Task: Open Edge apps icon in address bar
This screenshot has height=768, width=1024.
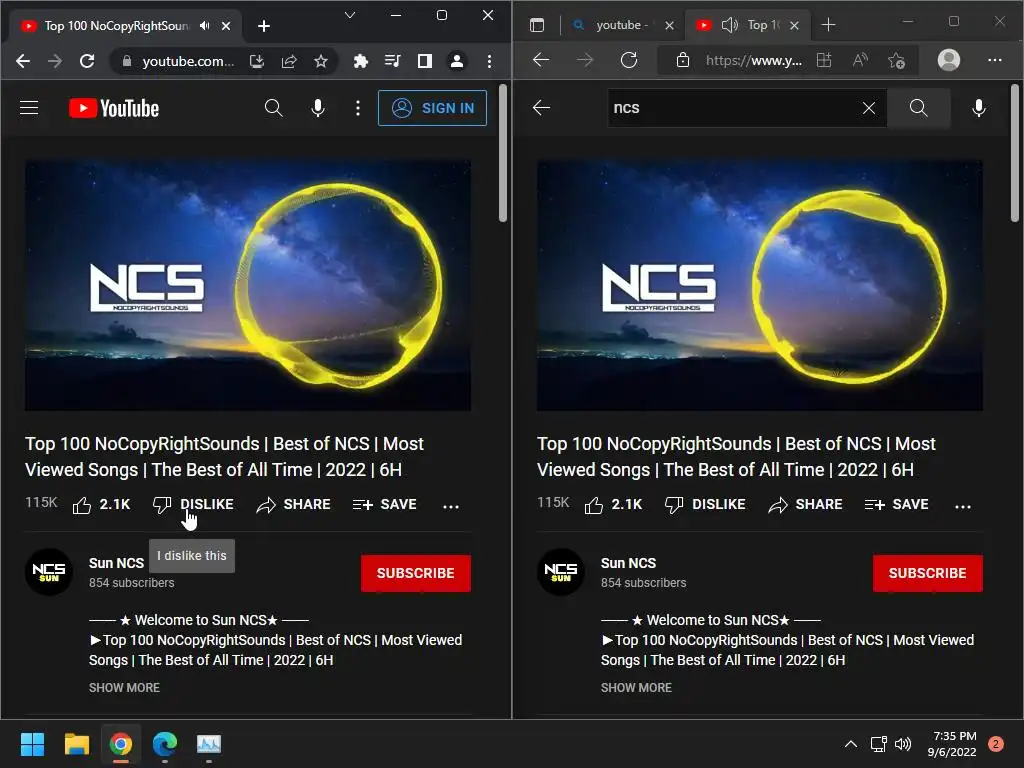Action: [x=824, y=60]
